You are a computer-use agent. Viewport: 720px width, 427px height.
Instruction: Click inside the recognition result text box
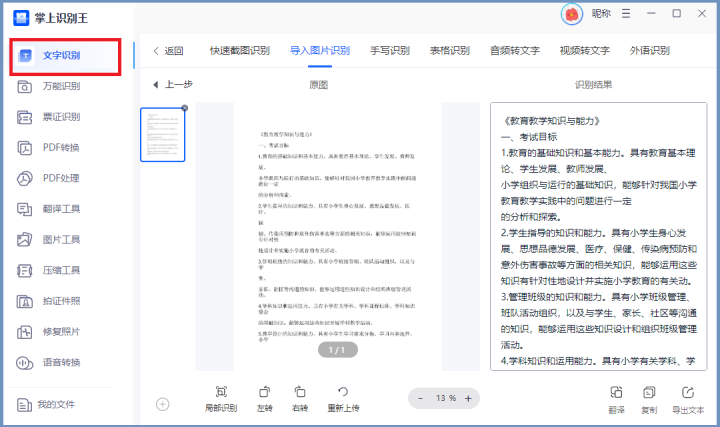pos(598,236)
